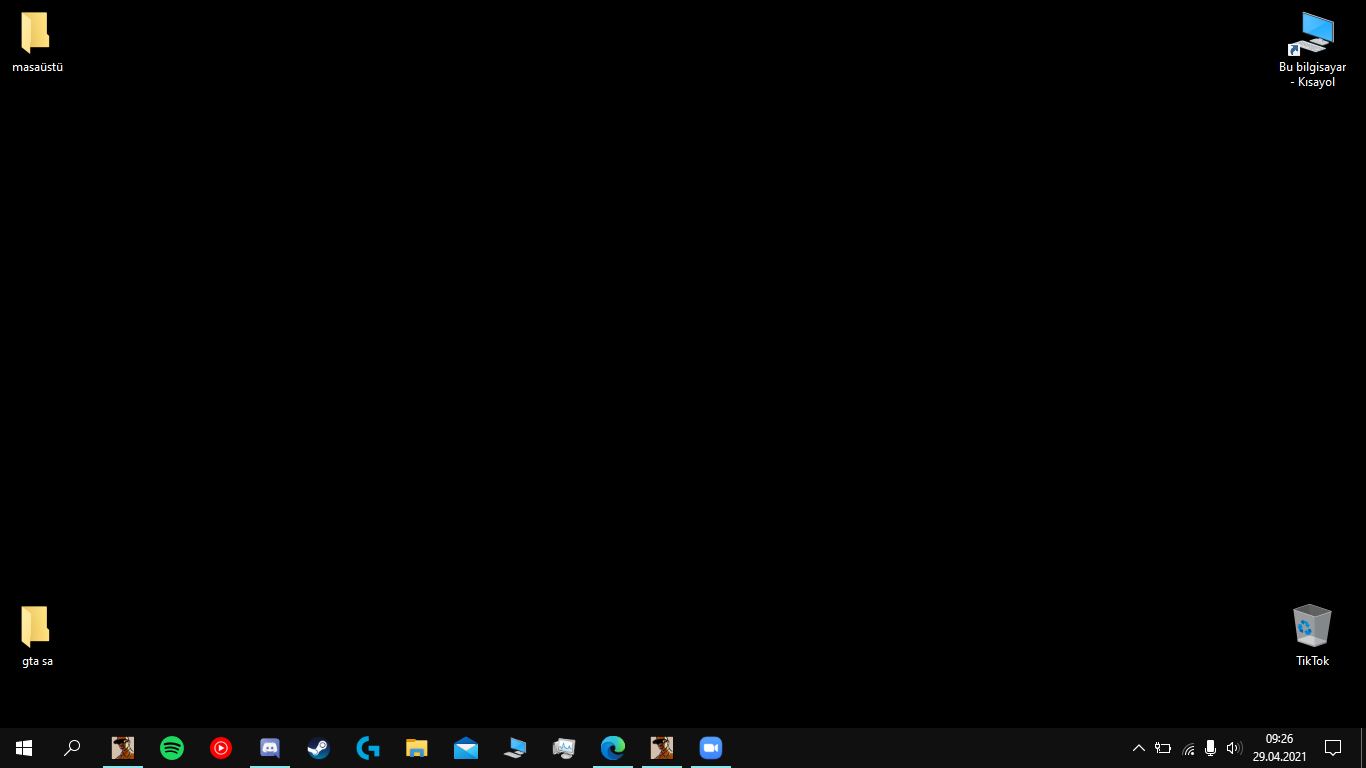
Task: Select the TikTok recycle bin icon
Action: [x=1312, y=636]
